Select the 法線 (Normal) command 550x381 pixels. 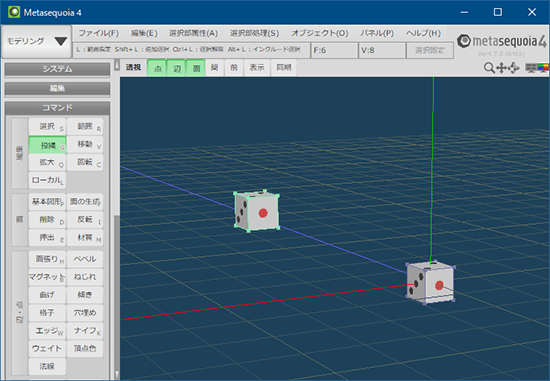[47, 367]
